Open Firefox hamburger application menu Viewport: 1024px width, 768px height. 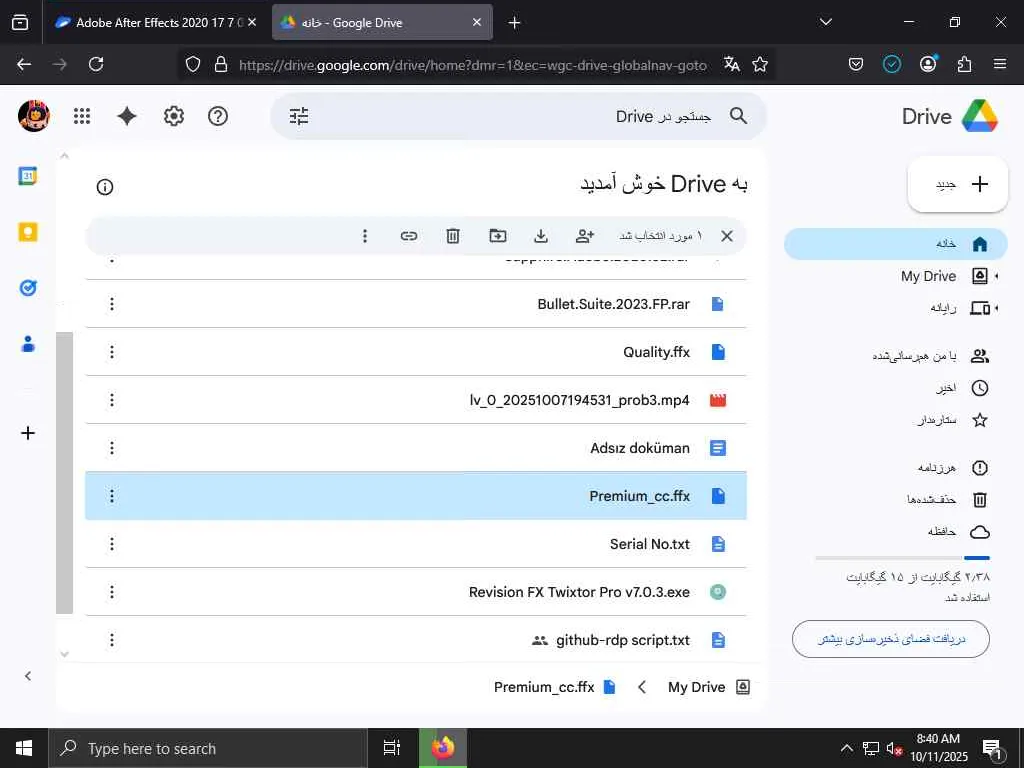tap(999, 64)
